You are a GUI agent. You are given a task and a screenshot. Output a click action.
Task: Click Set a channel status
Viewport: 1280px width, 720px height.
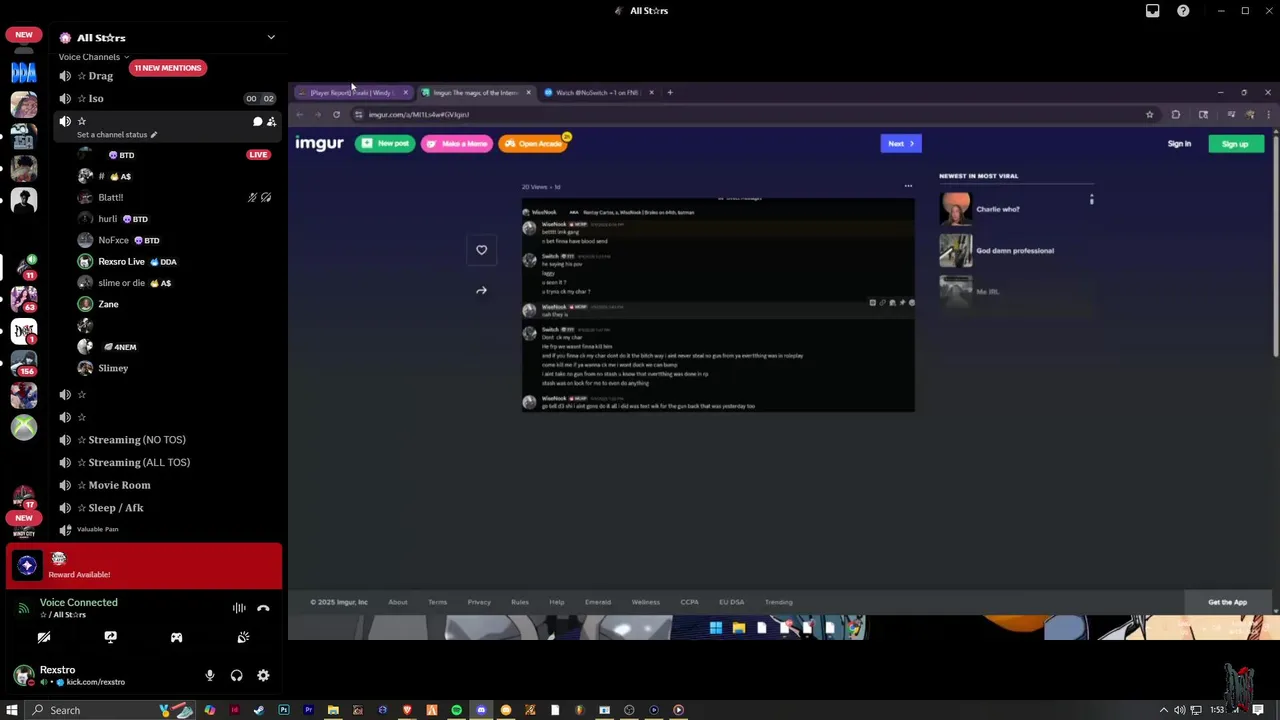click(117, 135)
